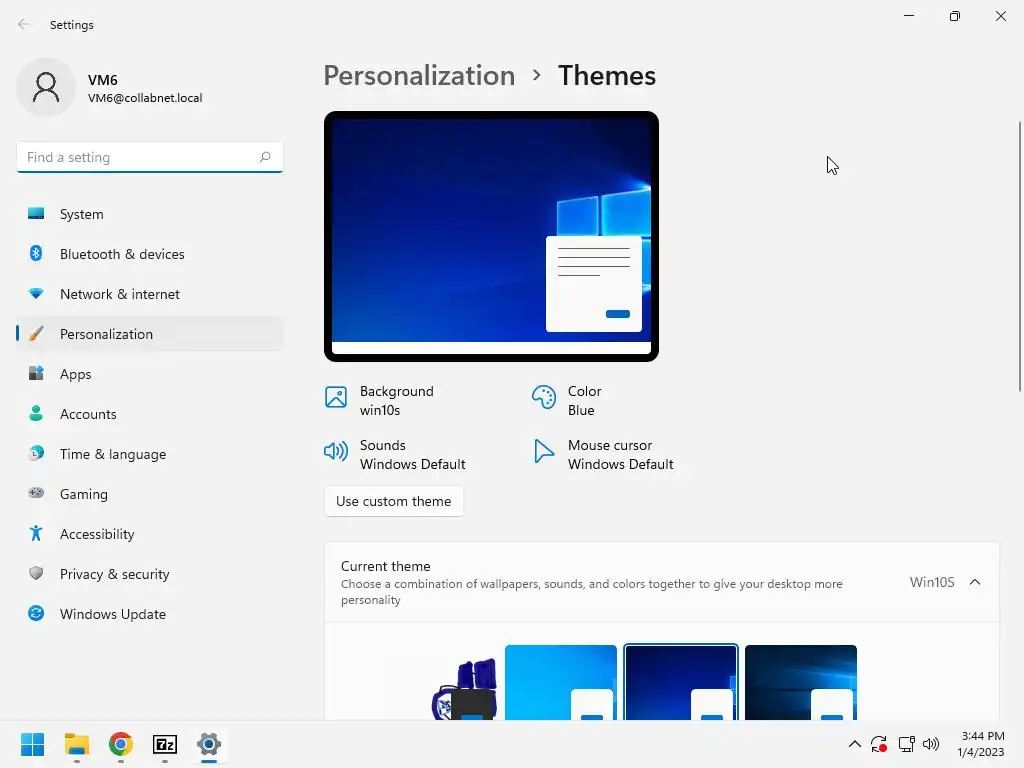This screenshot has height=768, width=1024.
Task: Open Mouse cursor Windows Default setting
Action: pyautogui.click(x=603, y=455)
